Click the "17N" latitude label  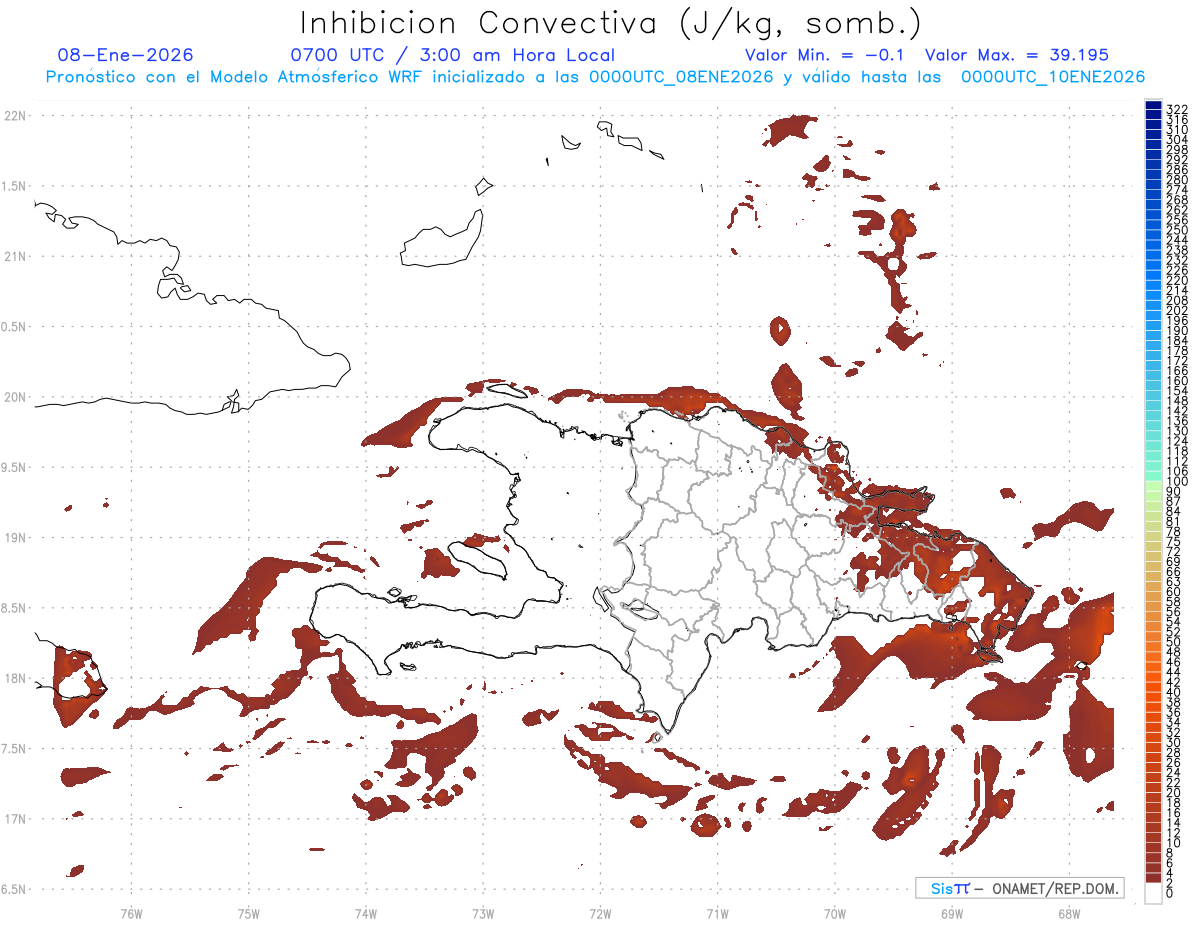pos(14,819)
